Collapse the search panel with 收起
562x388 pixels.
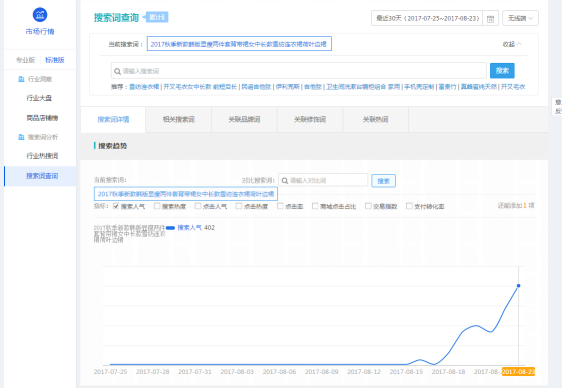click(512, 44)
